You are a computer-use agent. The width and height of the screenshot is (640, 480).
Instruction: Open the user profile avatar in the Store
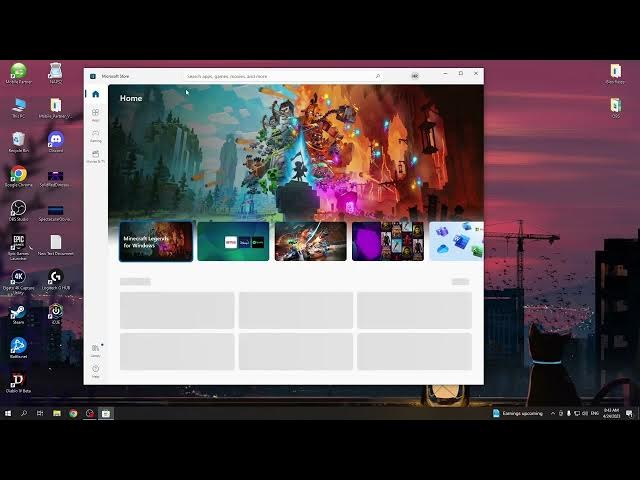coord(415,76)
